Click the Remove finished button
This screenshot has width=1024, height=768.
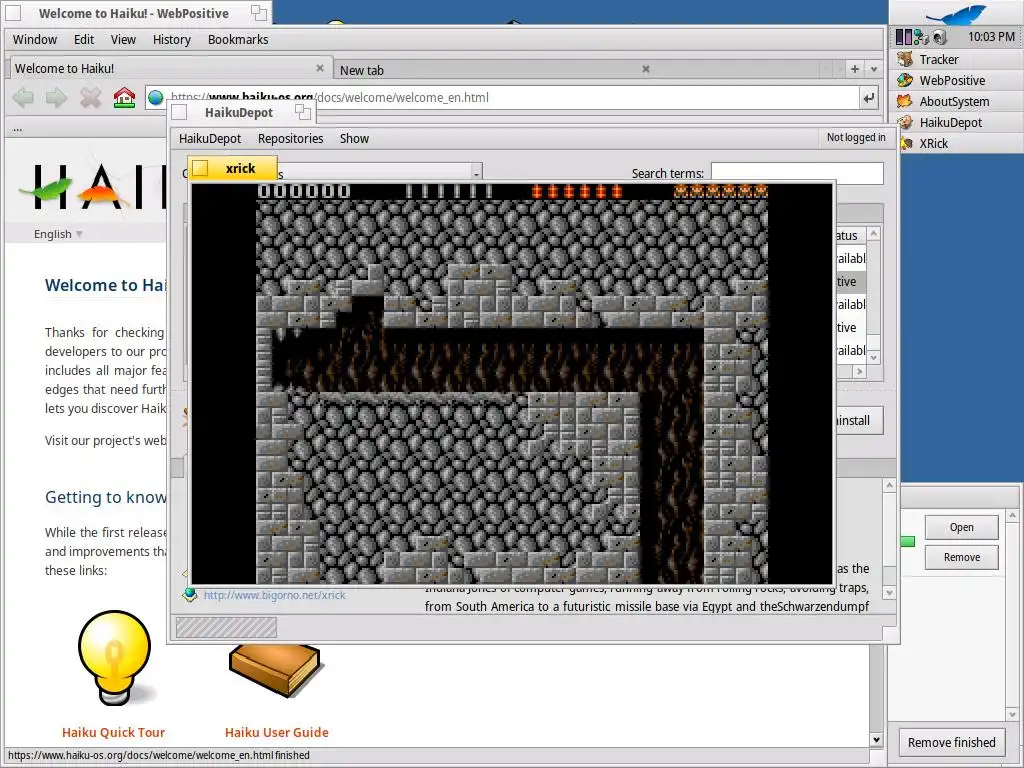[x=952, y=743]
